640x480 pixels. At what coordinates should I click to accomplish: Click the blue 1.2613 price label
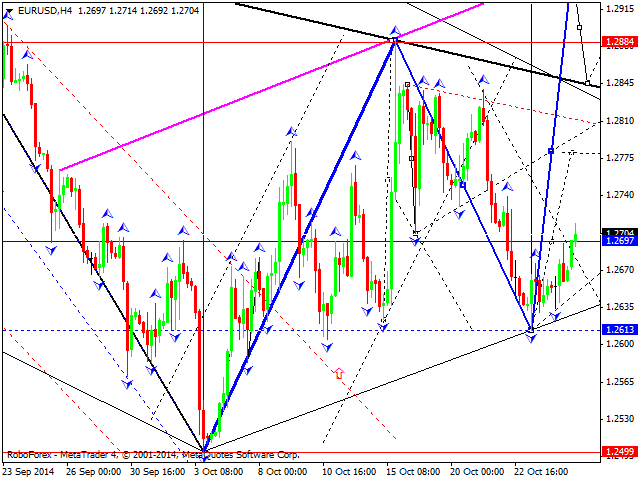point(620,329)
